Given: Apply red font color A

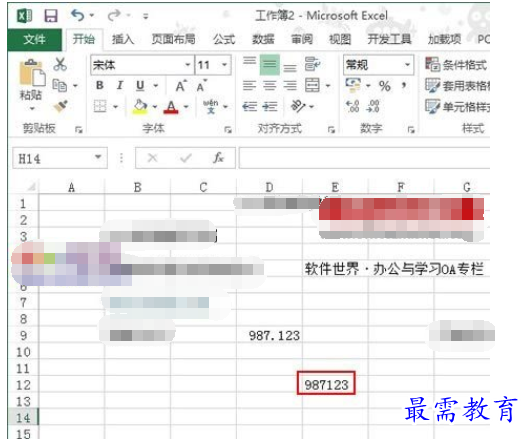Looking at the screenshot, I should coord(171,107).
